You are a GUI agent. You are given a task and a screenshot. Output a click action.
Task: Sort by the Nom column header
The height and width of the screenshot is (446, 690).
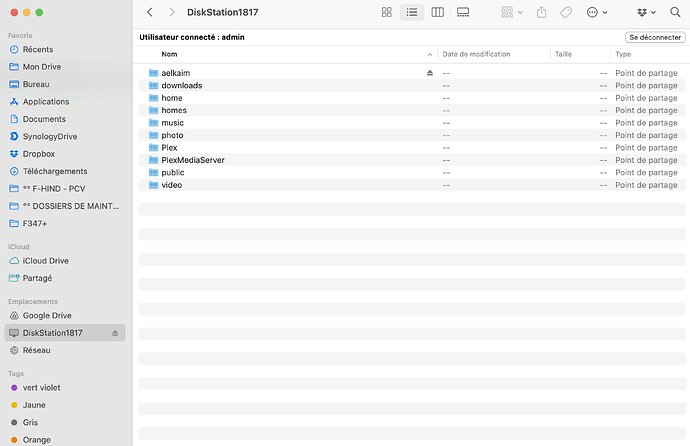tap(169, 54)
